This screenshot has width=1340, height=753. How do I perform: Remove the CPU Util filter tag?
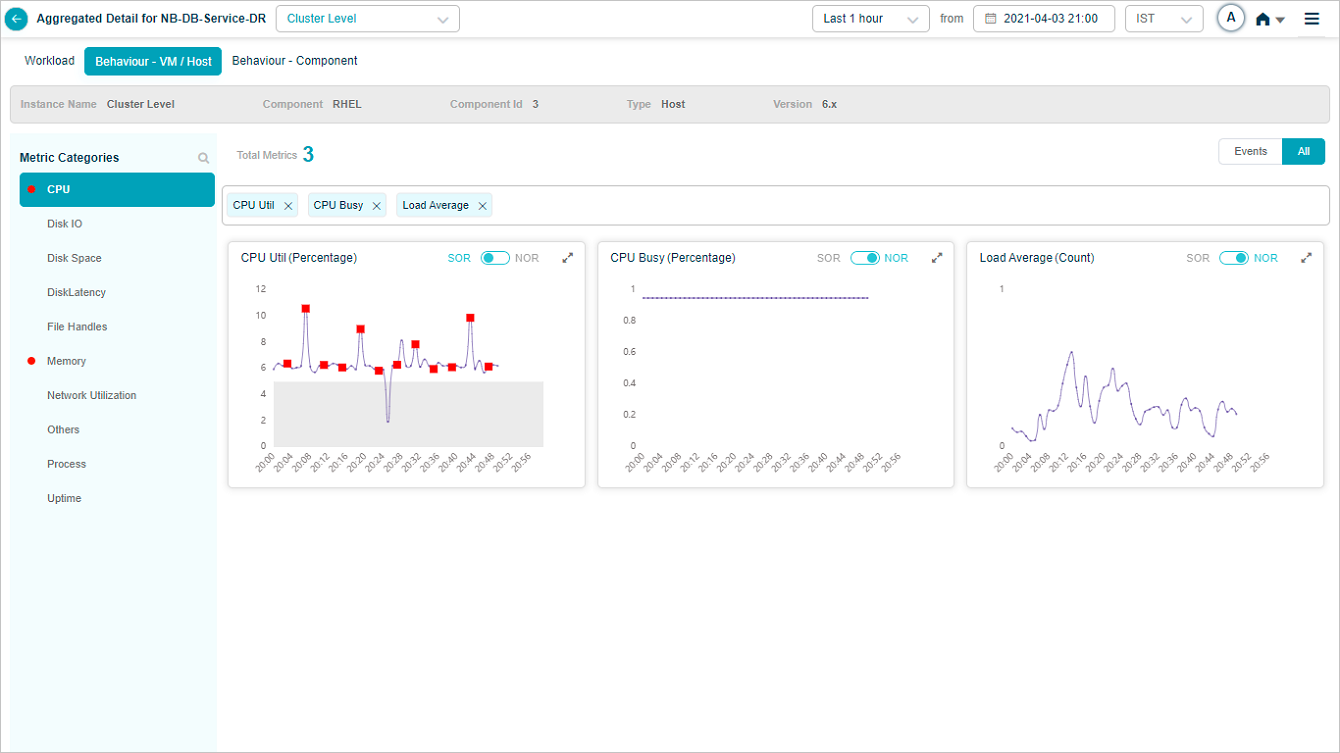click(x=289, y=206)
